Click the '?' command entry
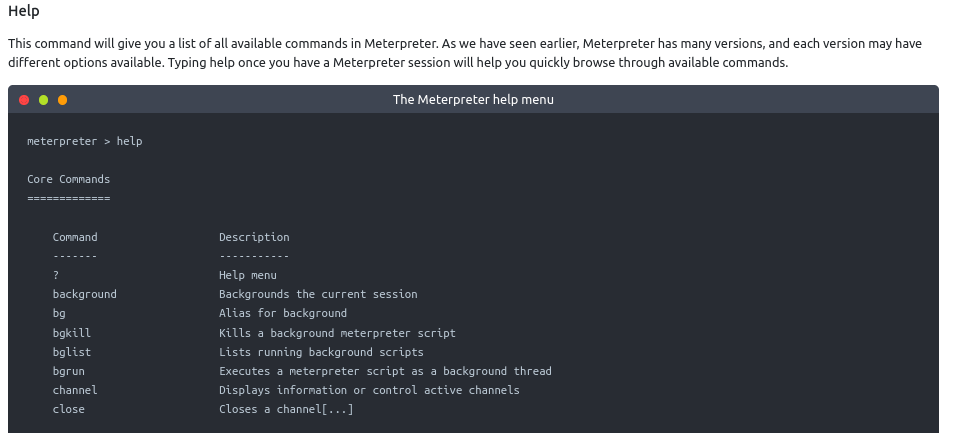This screenshot has width=954, height=441. click(56, 275)
